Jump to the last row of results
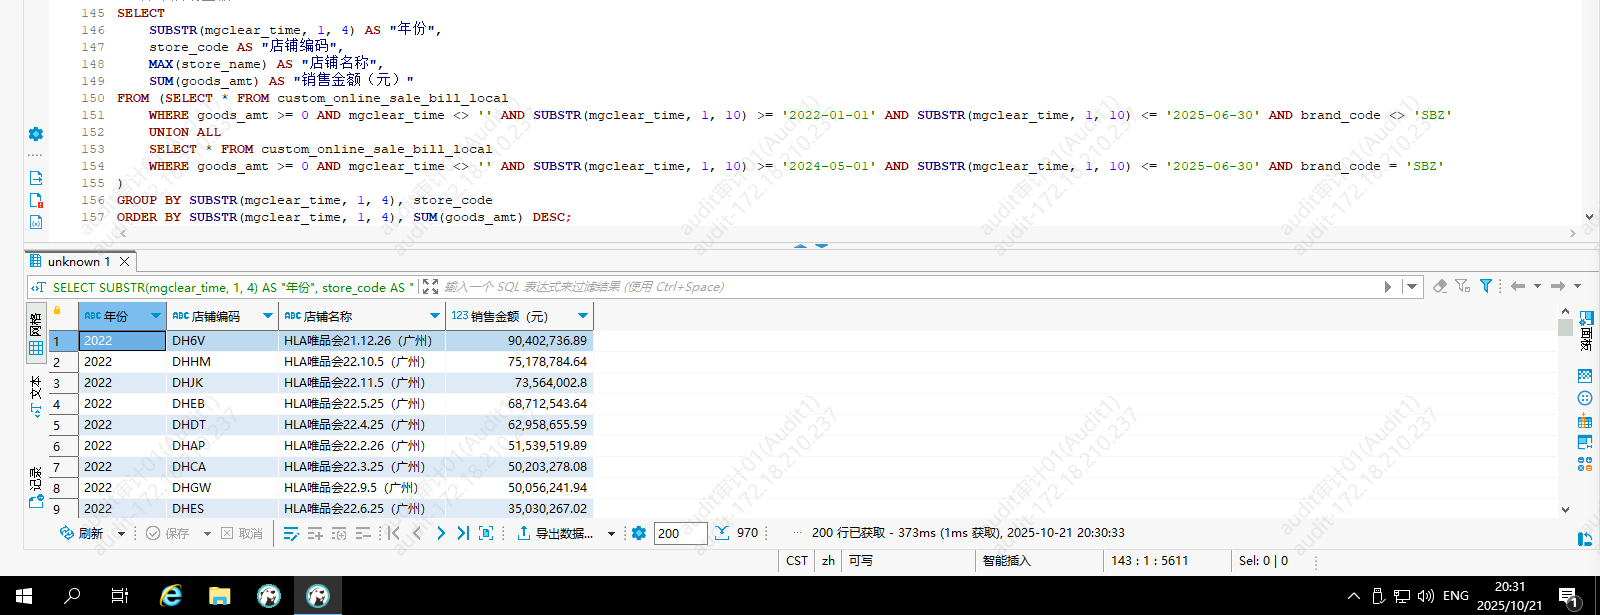The height and width of the screenshot is (615, 1600). coord(463,533)
